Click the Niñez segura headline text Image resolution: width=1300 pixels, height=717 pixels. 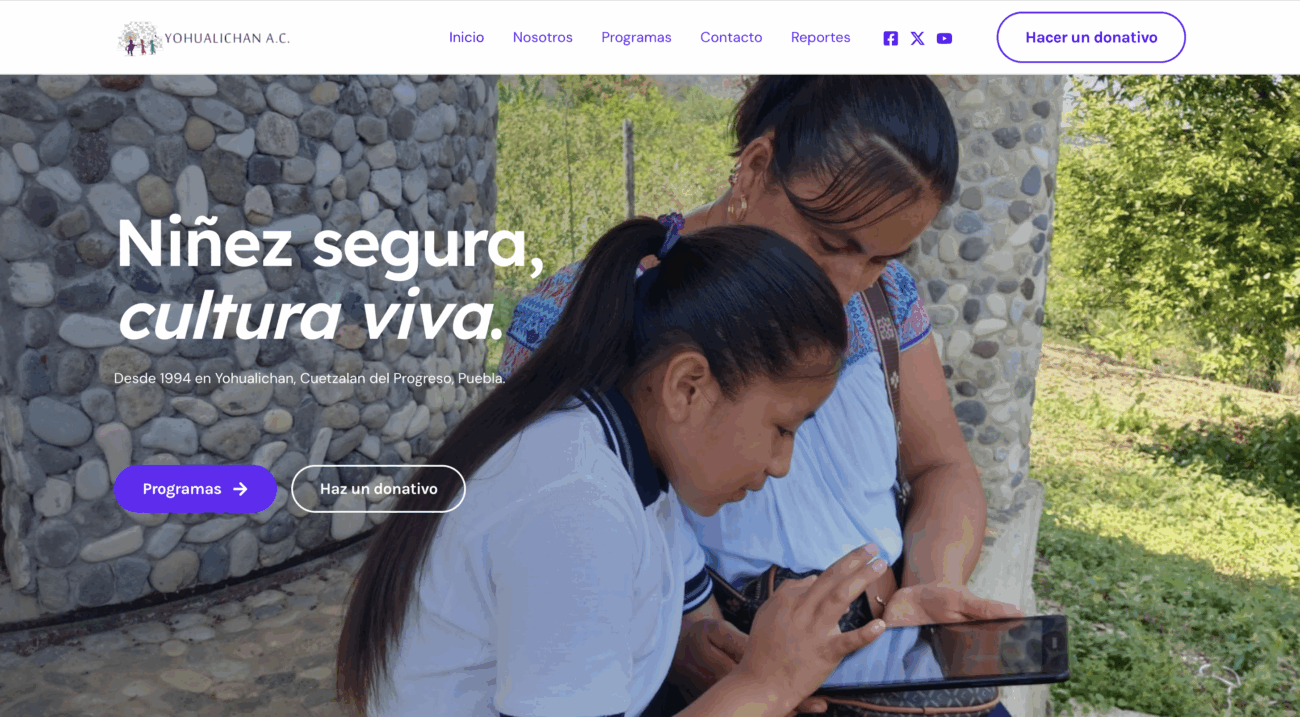(x=330, y=245)
